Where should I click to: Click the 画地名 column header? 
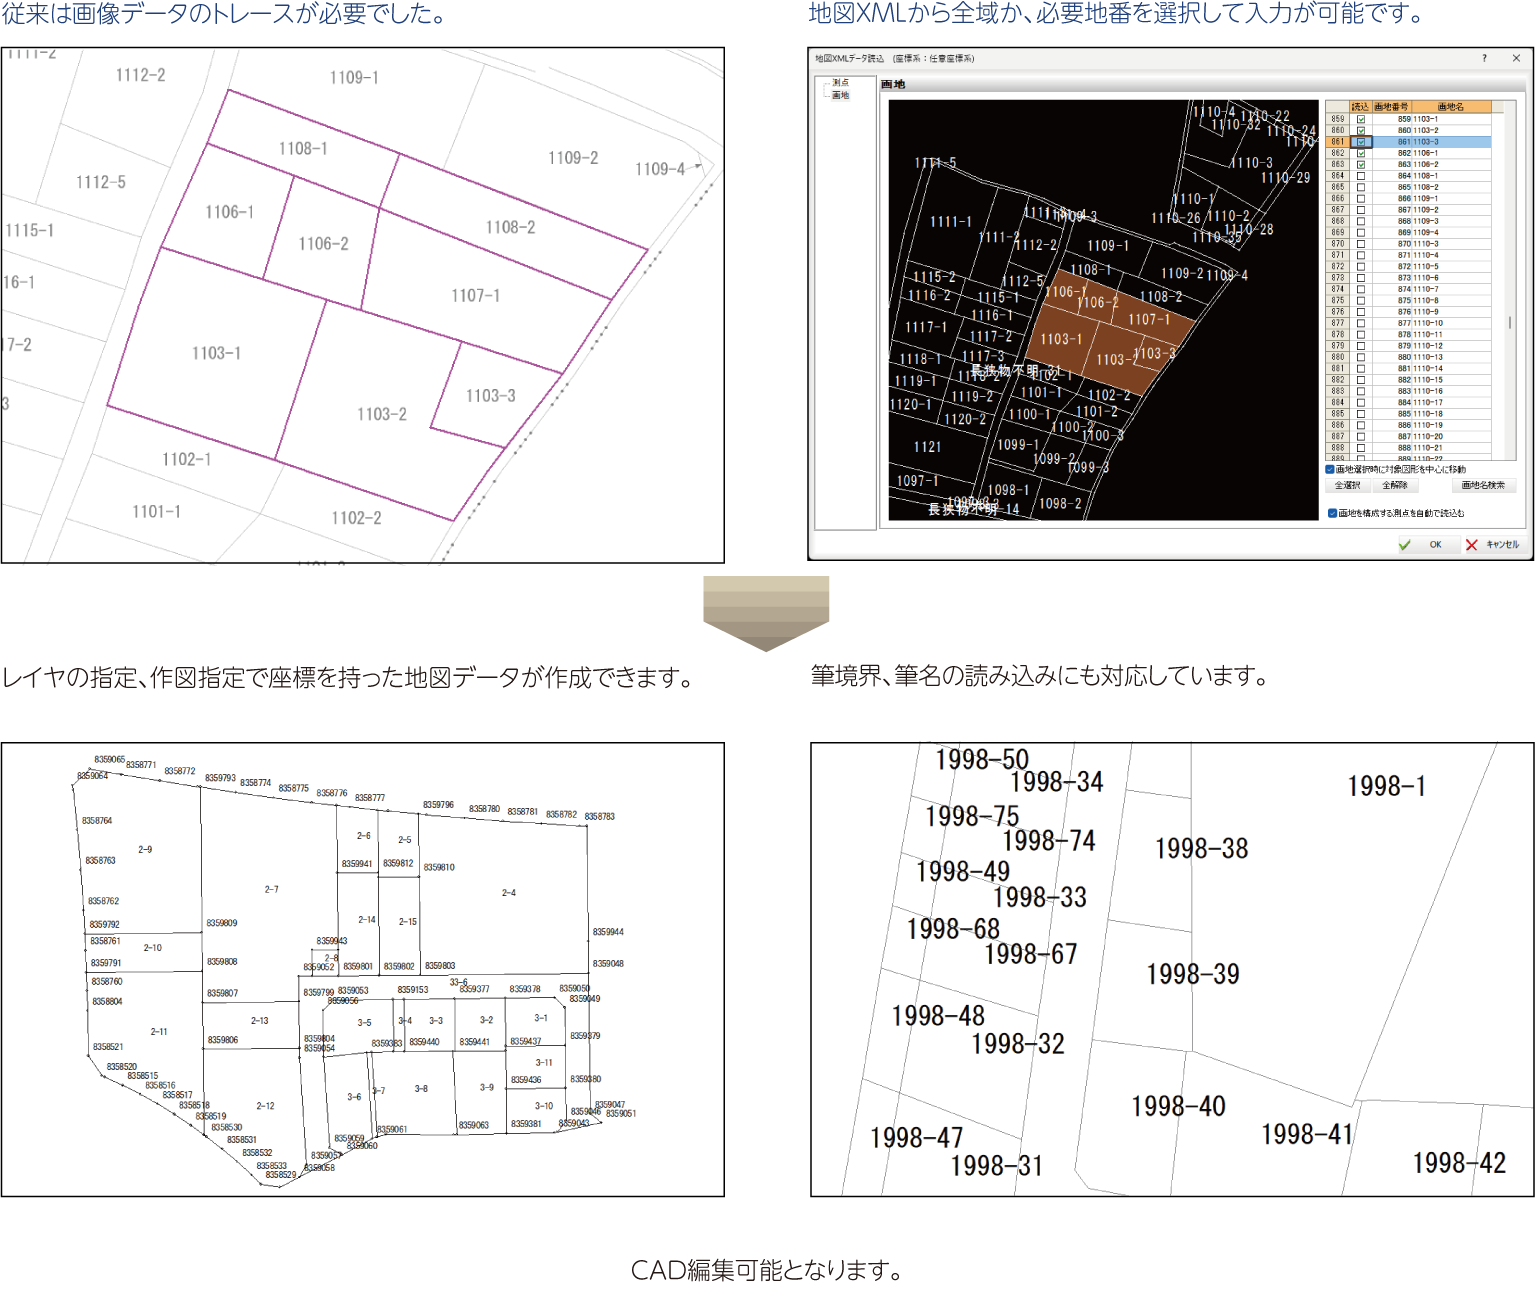pyautogui.click(x=1450, y=107)
